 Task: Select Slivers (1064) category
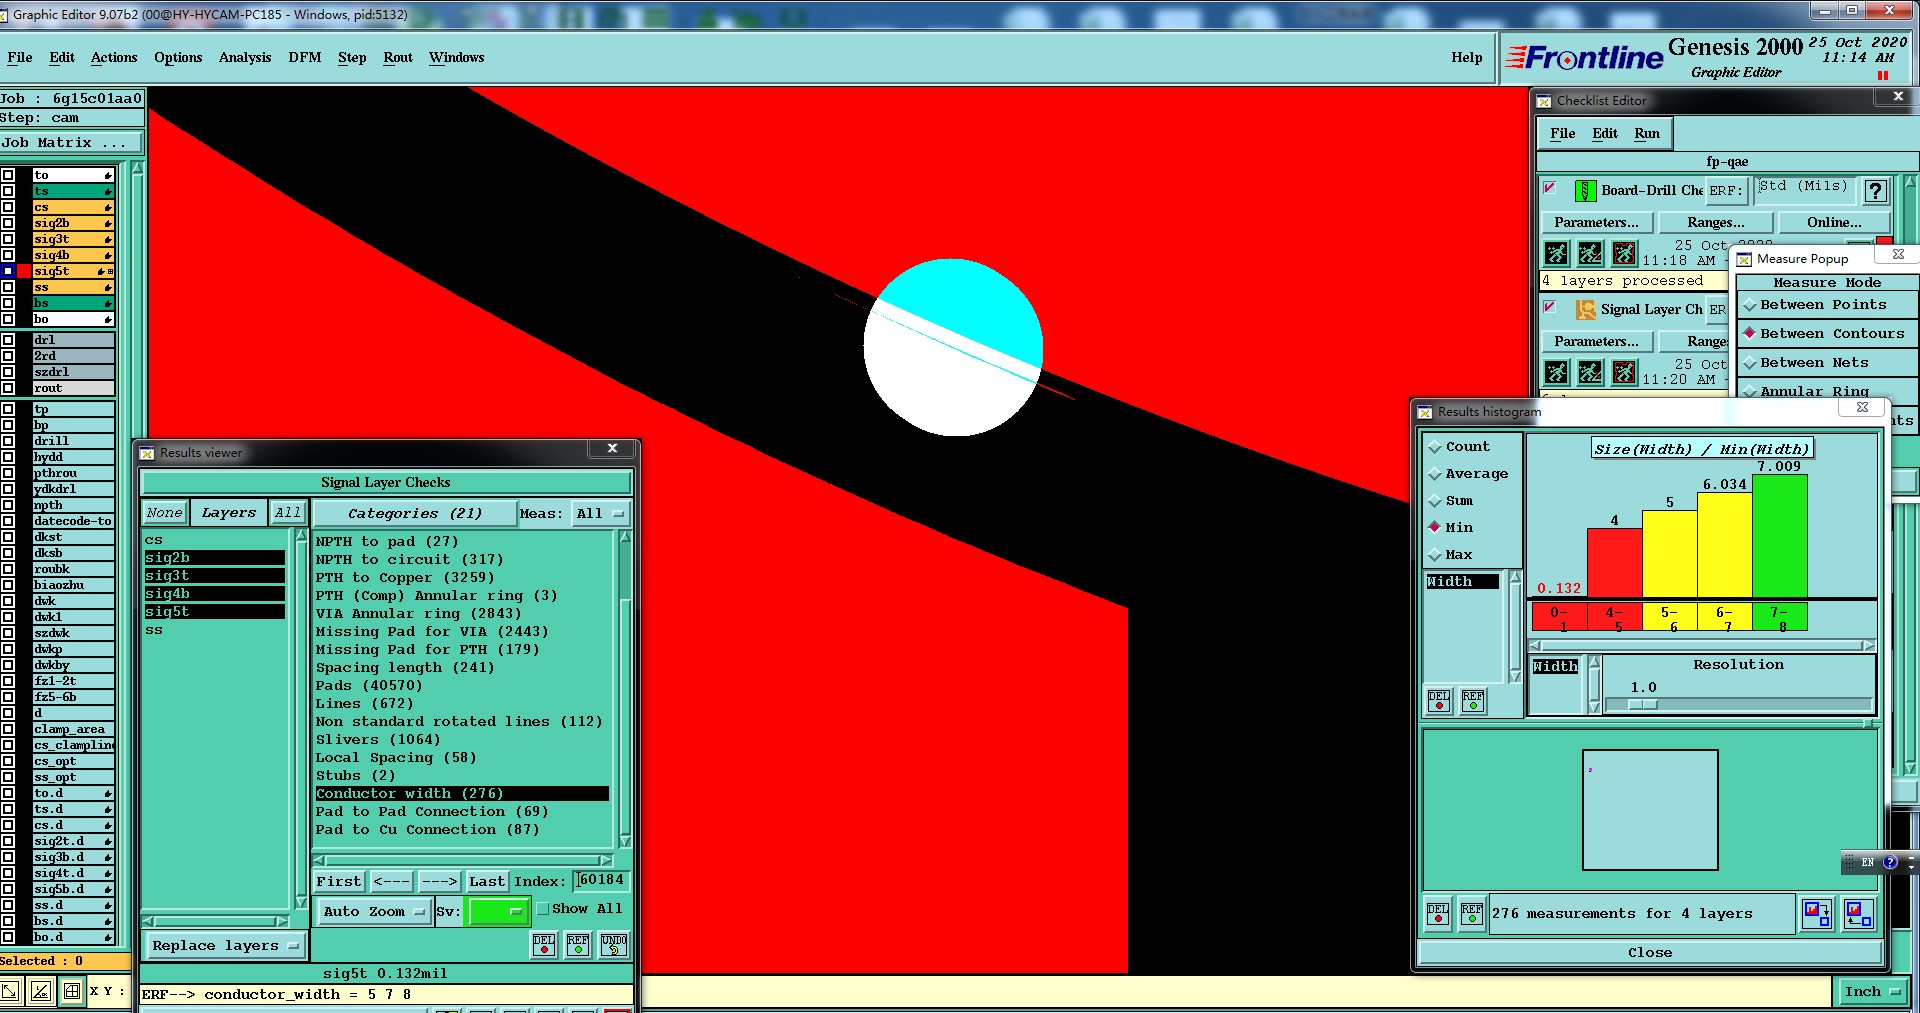point(378,740)
